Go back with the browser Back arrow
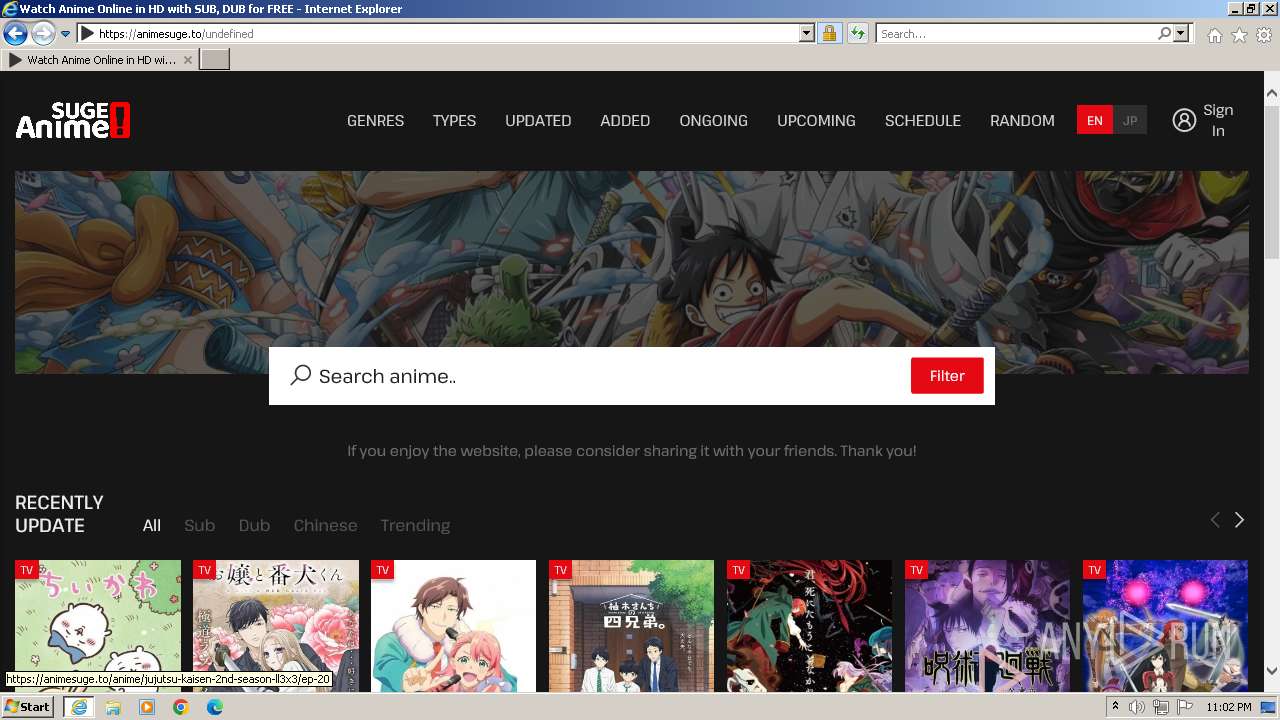Screen dimensions: 1280x720 15,33
